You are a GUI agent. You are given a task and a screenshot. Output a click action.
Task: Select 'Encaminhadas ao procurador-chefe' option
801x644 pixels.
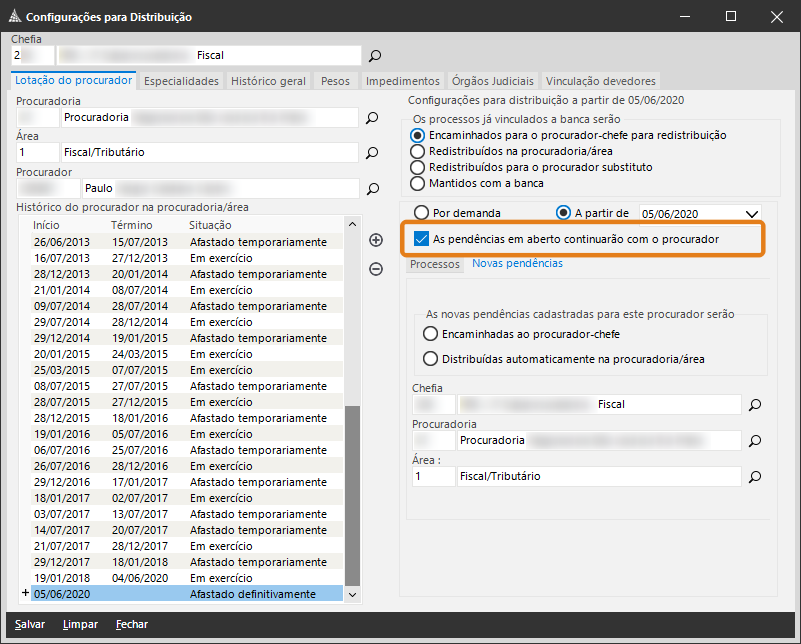point(431,334)
